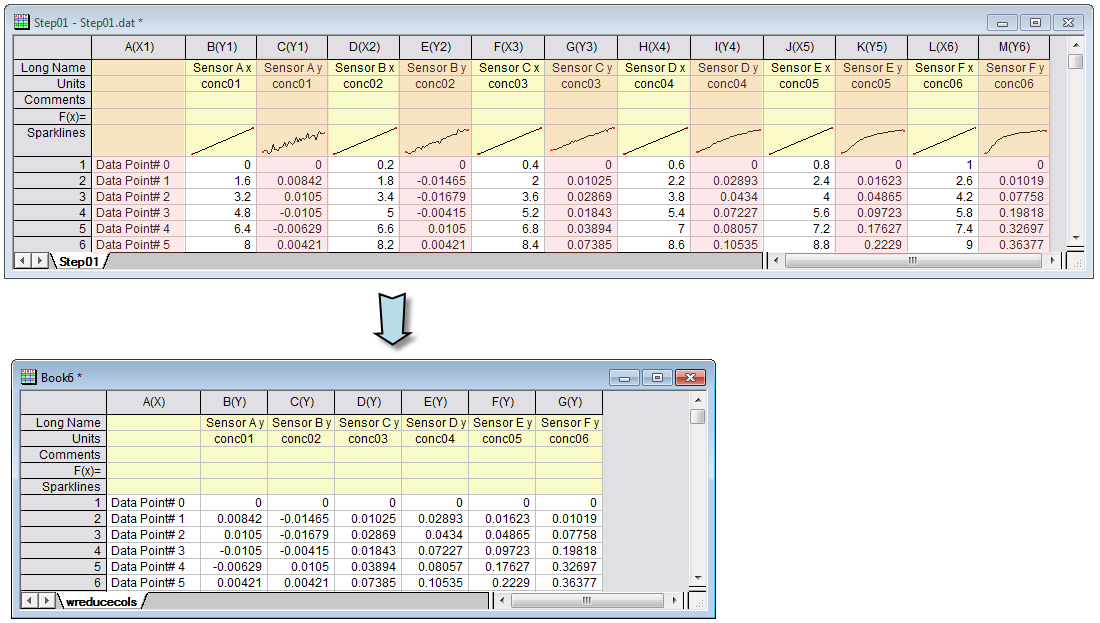Click scroll down arrow in Book6 window
1100x623 pixels.
[x=697, y=578]
